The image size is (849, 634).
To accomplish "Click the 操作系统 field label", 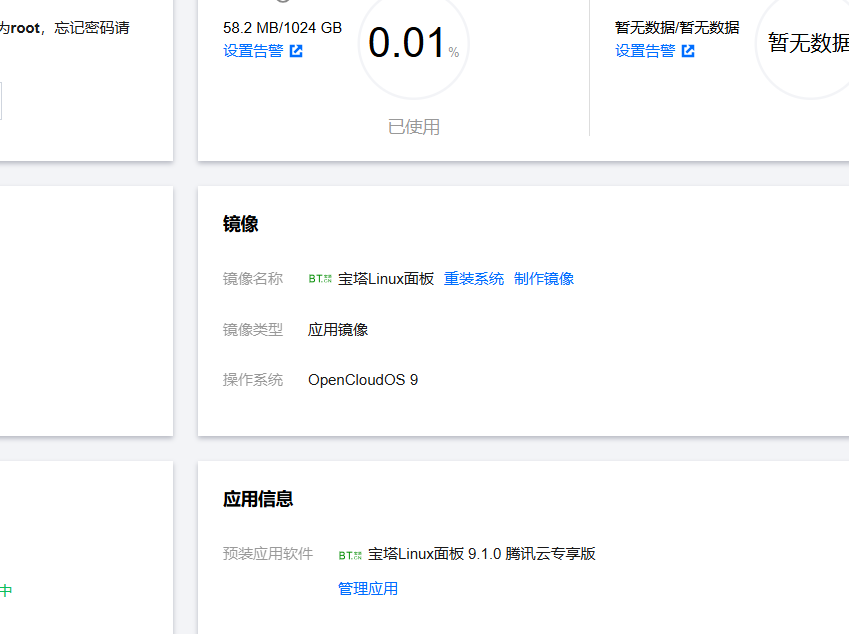I will [x=253, y=380].
